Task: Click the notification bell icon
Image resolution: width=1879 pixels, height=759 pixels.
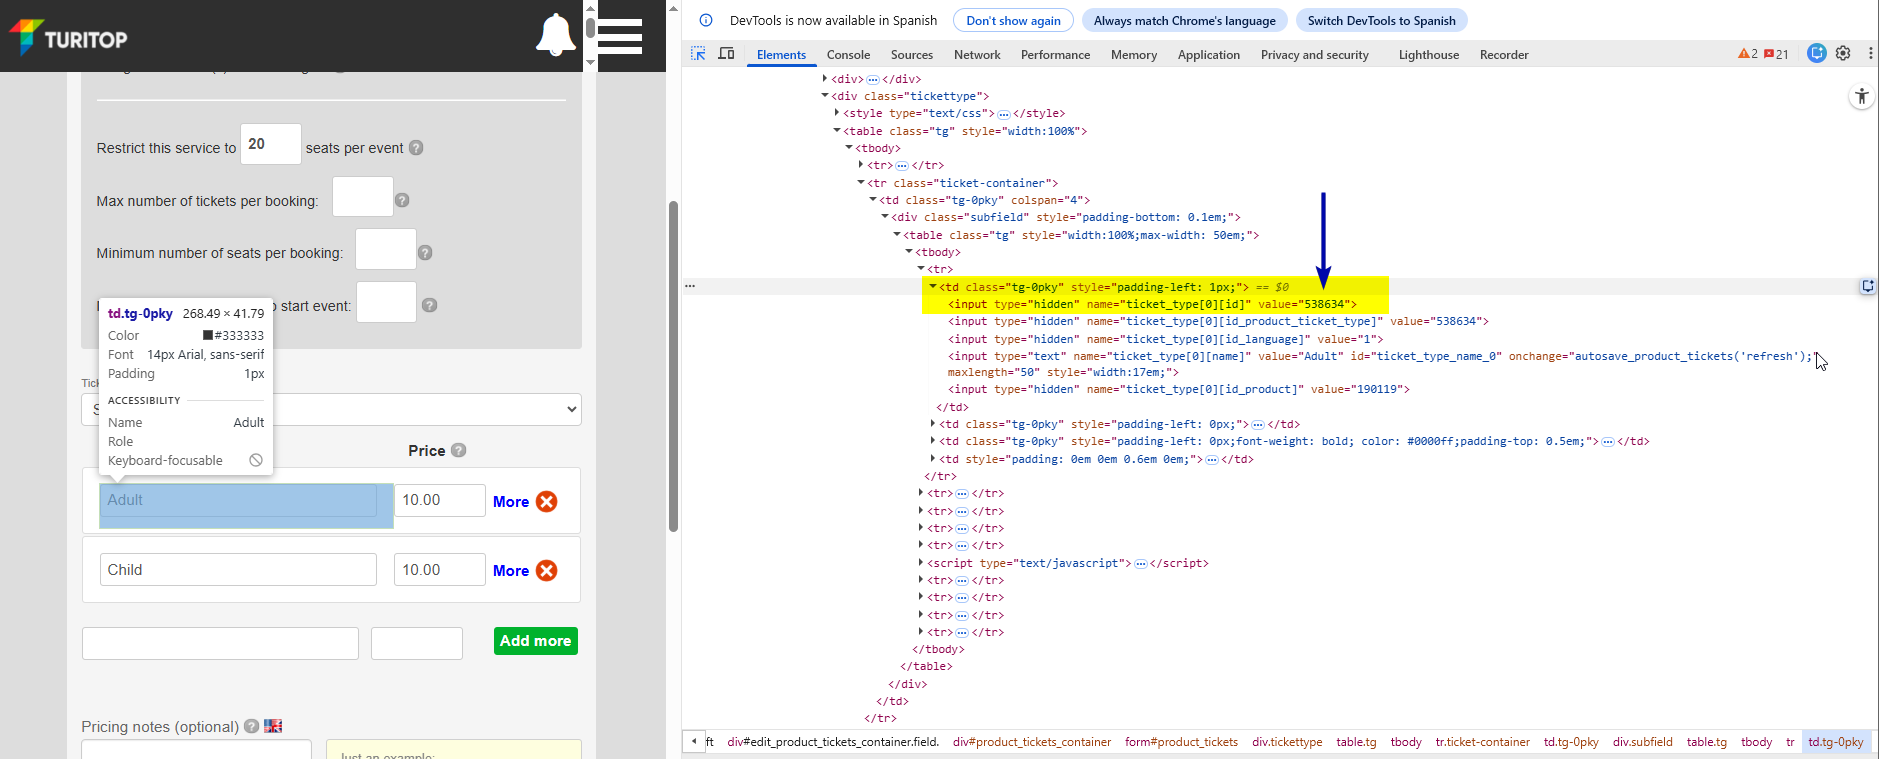Action: coord(555,35)
